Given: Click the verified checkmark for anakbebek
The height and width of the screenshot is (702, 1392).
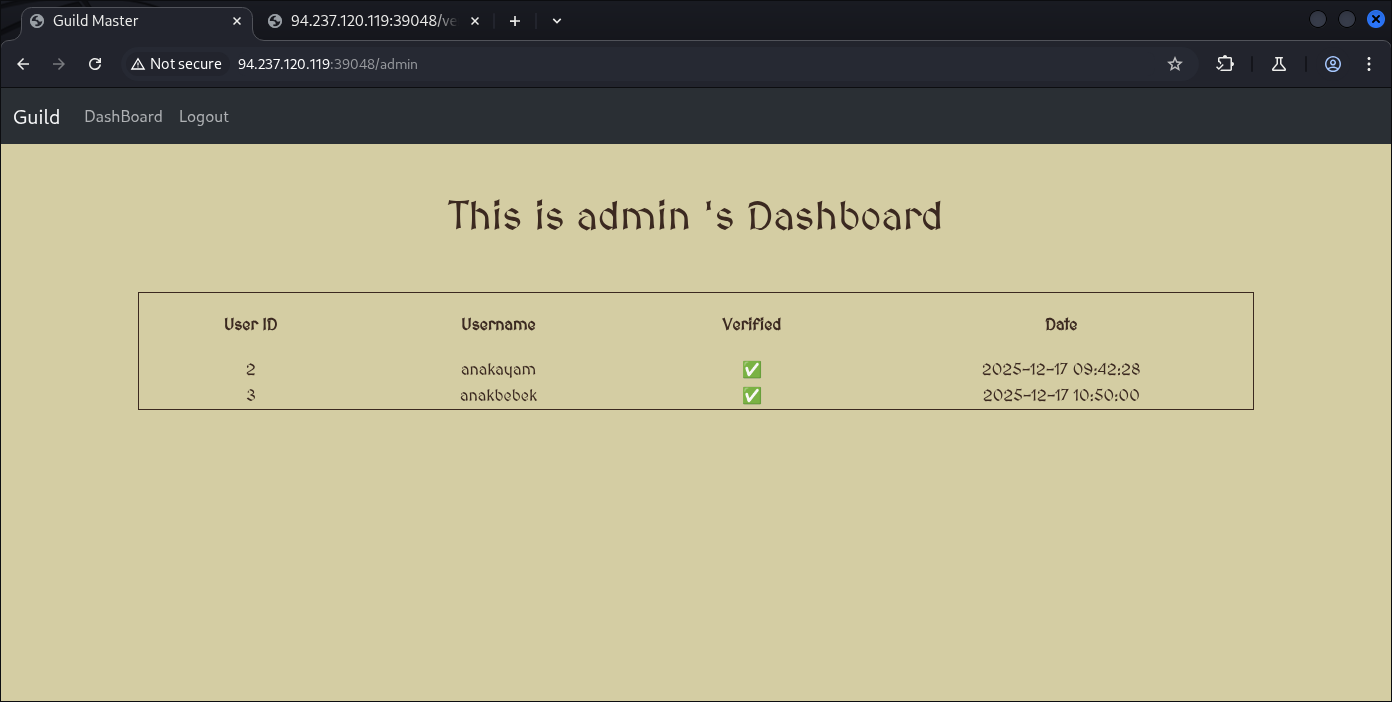Looking at the screenshot, I should pyautogui.click(x=752, y=396).
